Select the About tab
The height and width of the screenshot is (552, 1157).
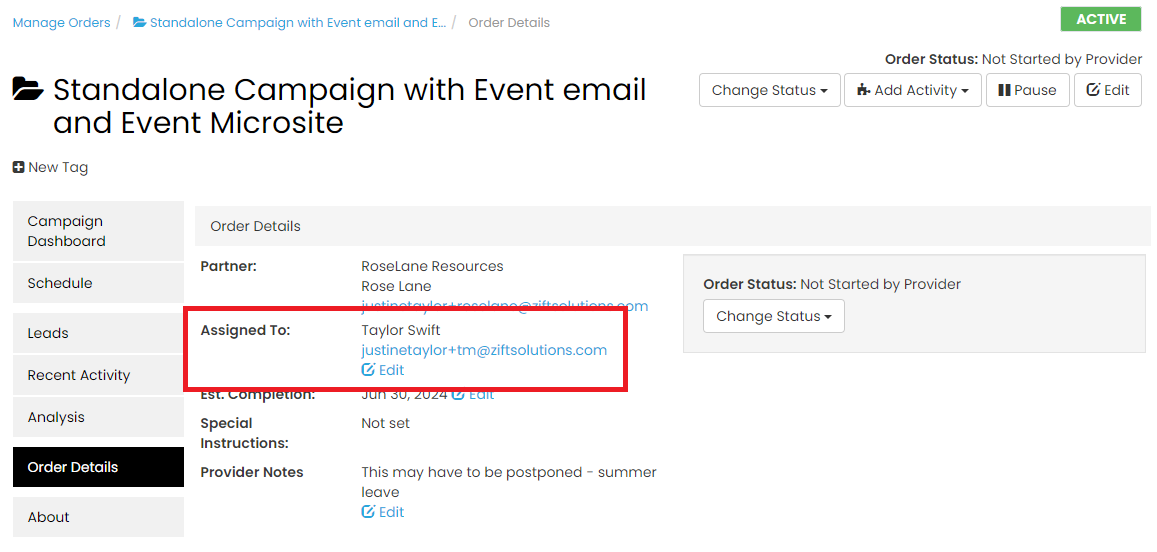[x=98, y=517]
